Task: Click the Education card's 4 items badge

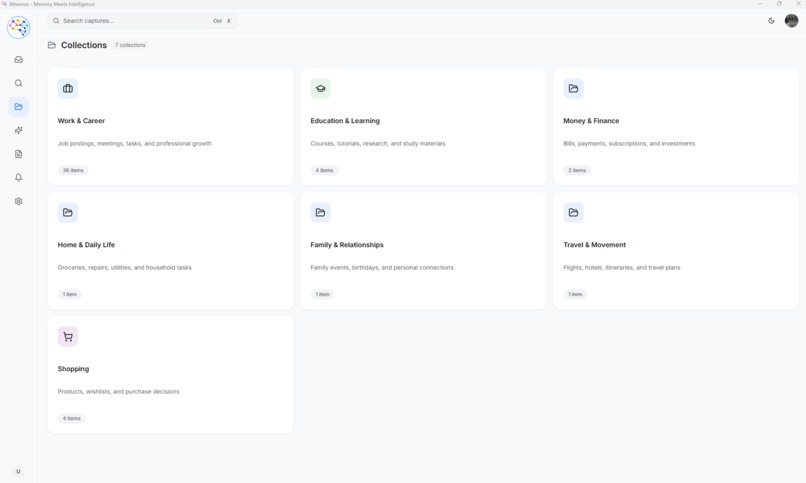Action: point(324,171)
